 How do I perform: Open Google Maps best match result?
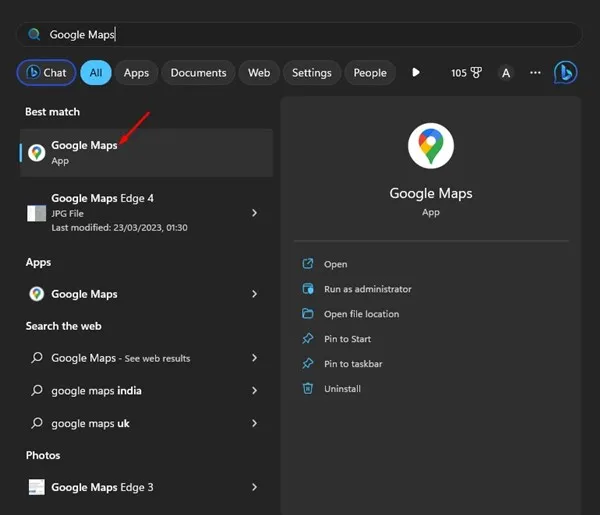(147, 153)
